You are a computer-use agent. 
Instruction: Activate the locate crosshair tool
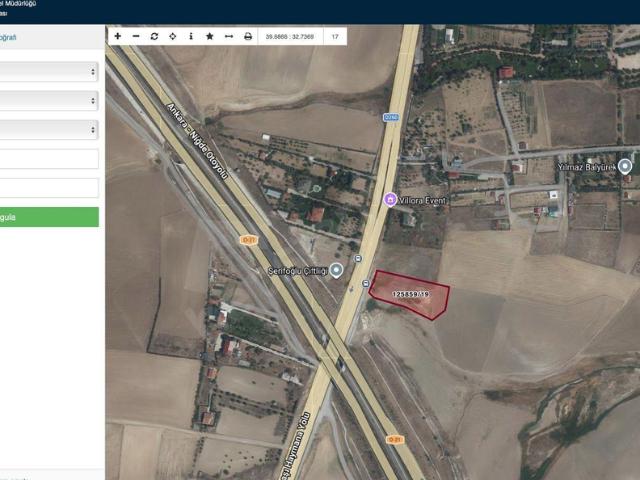point(173,36)
